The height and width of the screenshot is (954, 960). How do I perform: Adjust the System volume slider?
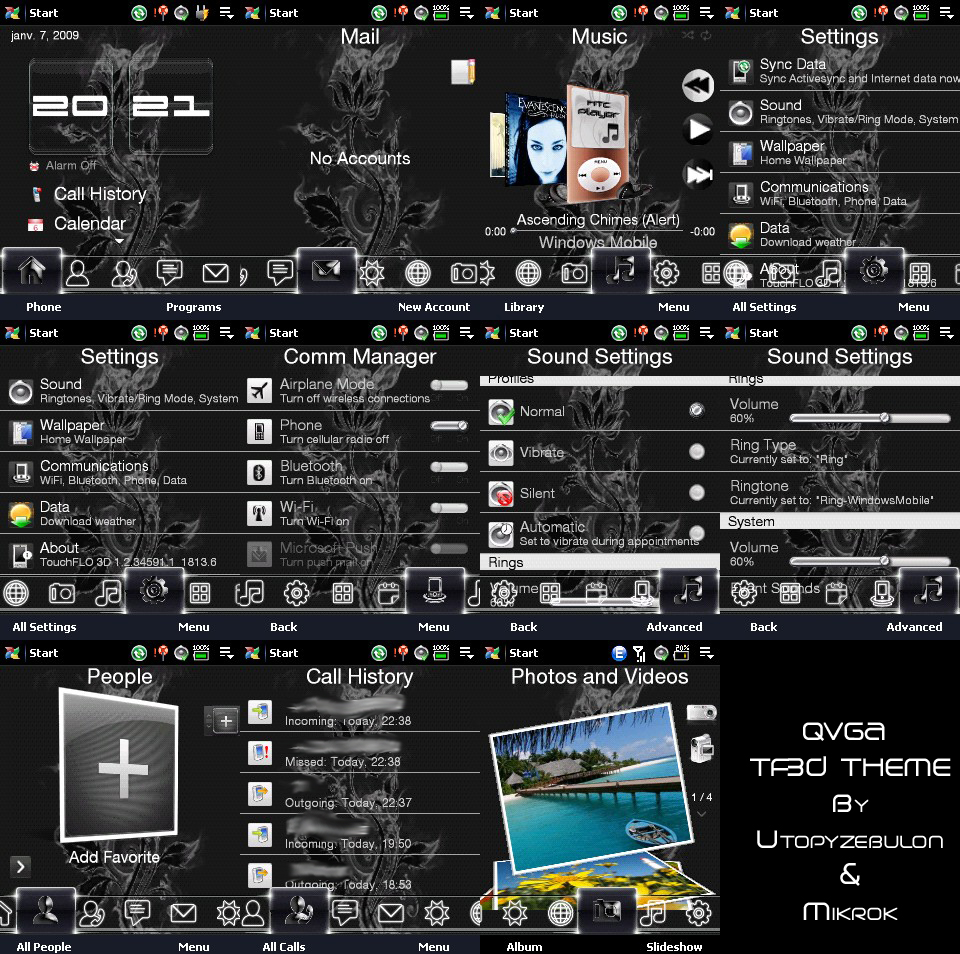tap(870, 561)
